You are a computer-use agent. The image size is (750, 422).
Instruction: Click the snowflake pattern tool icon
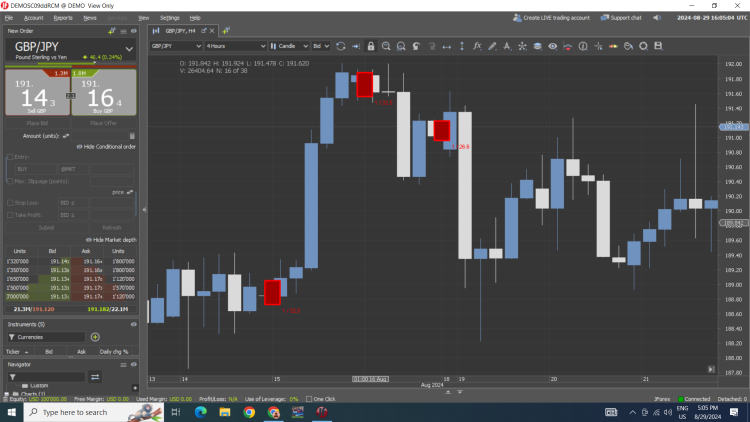tap(522, 46)
